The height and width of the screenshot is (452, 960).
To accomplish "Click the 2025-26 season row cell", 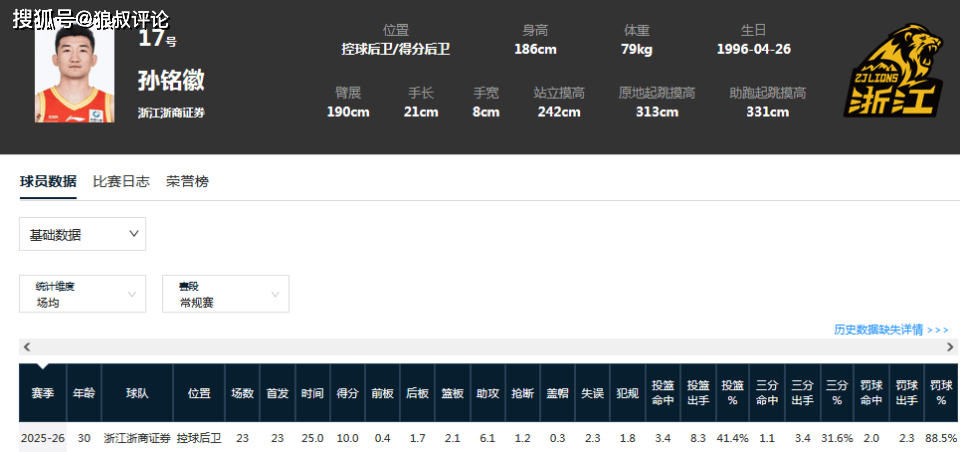I will 42,439.
